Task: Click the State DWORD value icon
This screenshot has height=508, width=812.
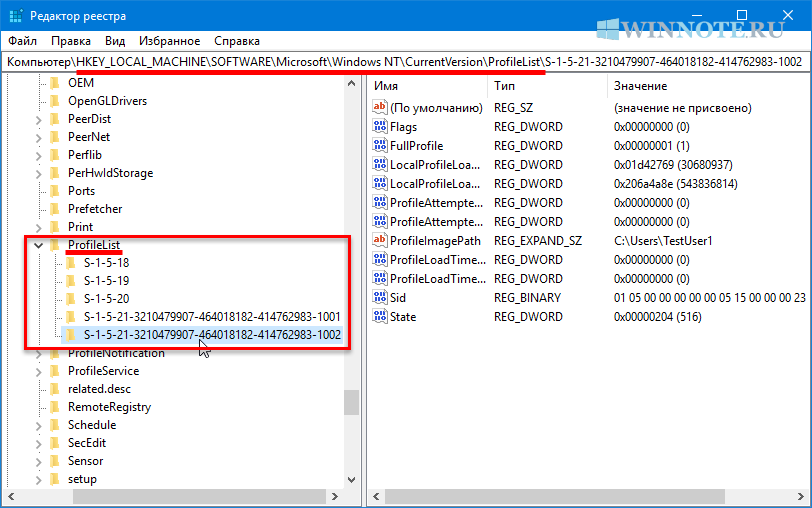Action: [x=380, y=316]
